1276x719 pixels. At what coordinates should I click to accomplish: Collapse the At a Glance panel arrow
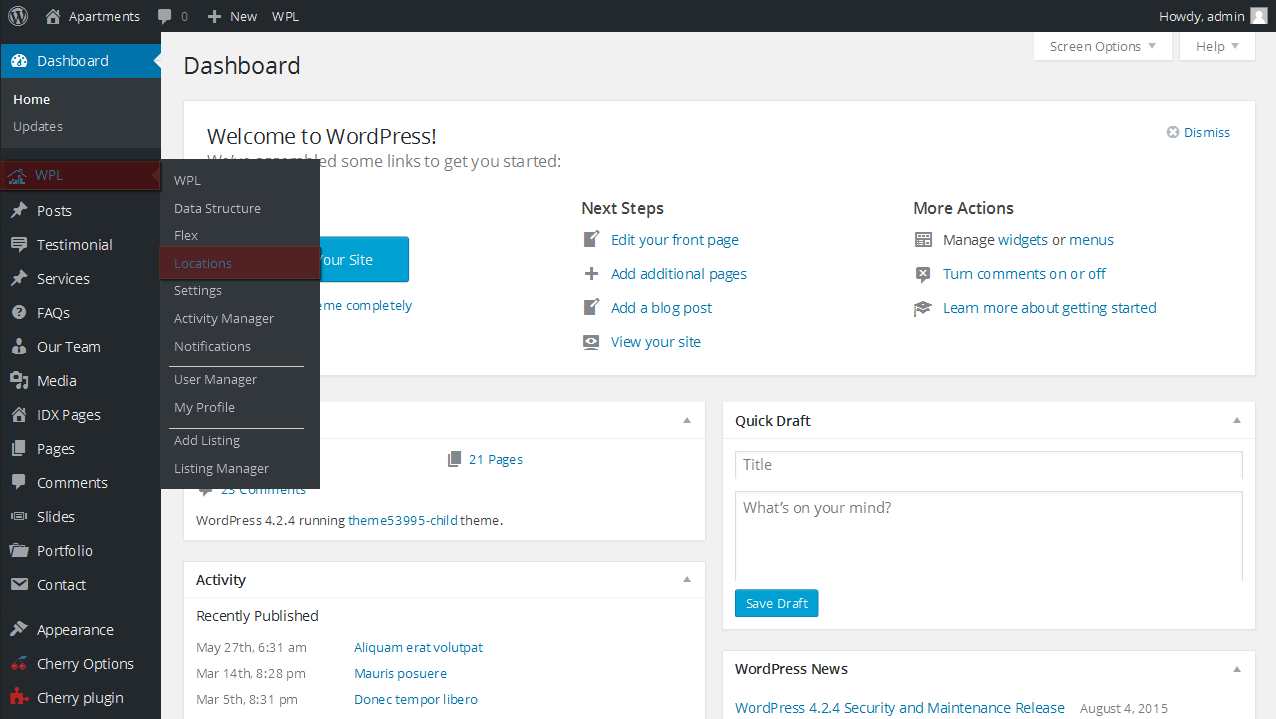[687, 421]
